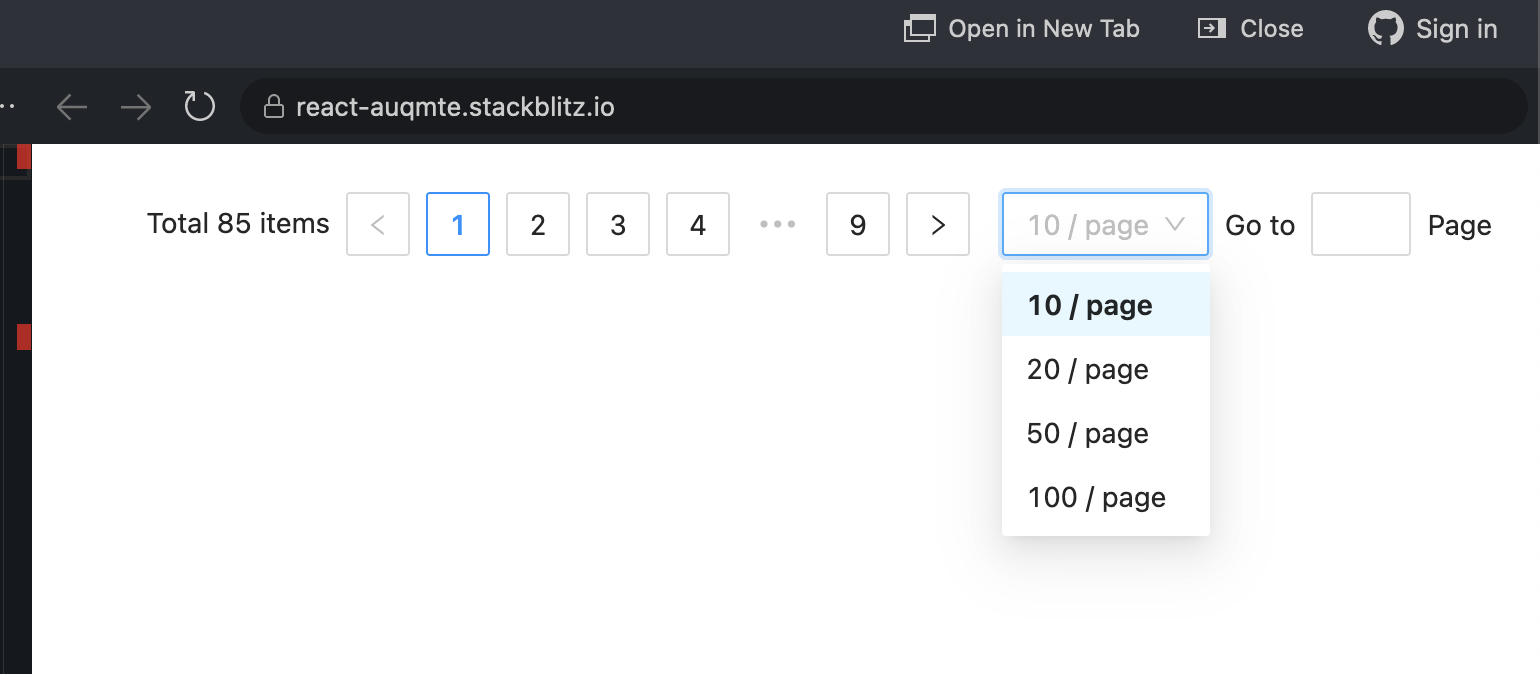This screenshot has height=674, width=1540.
Task: Open the page size dropdown
Action: tap(1105, 224)
